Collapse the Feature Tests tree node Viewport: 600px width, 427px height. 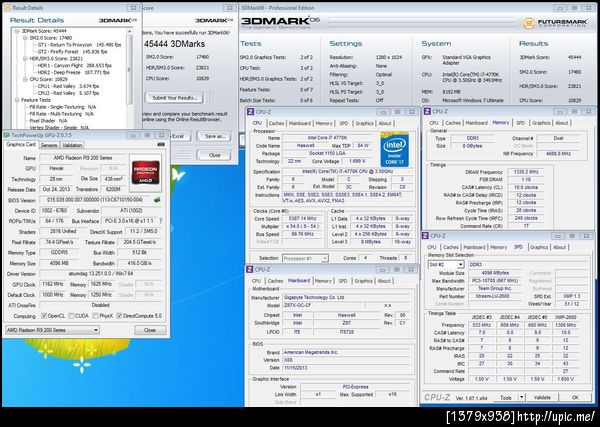coord(15,99)
